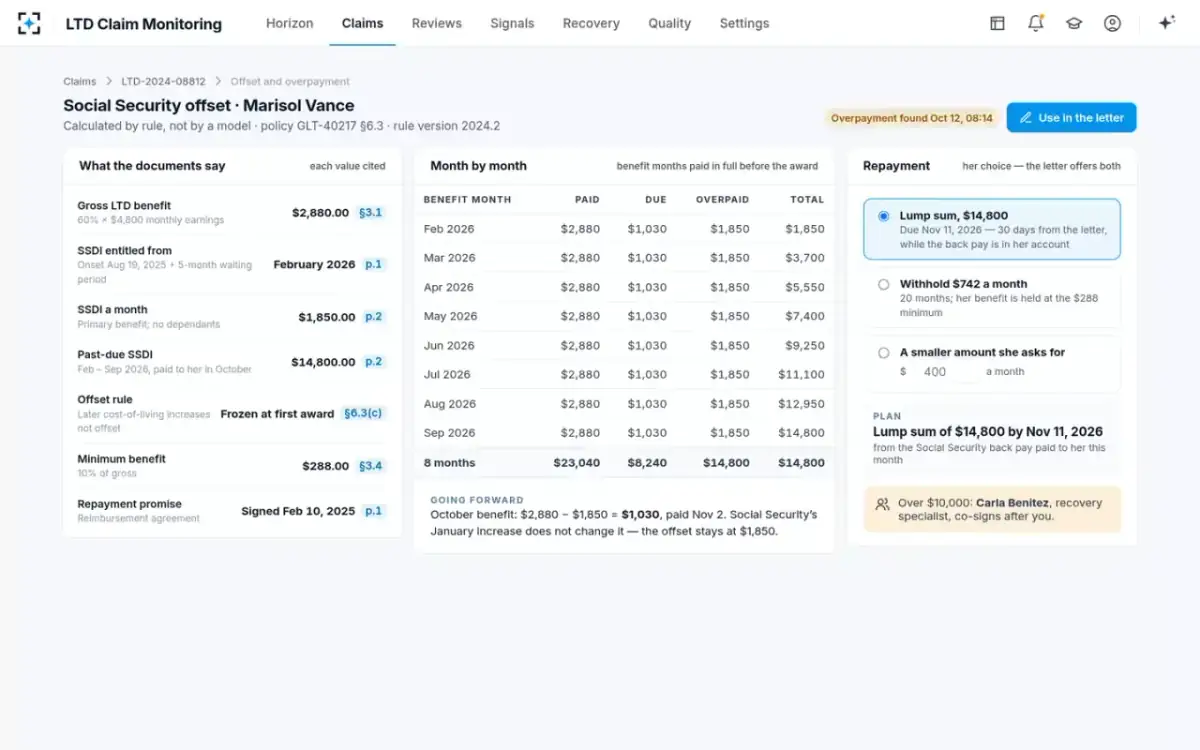
Task: Click the $2,880.00 gross benefit value
Action: click(320, 213)
